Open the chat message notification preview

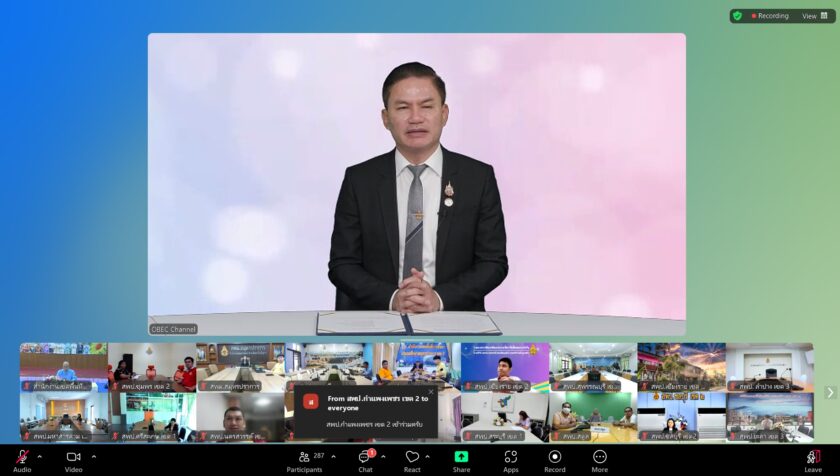pos(366,412)
